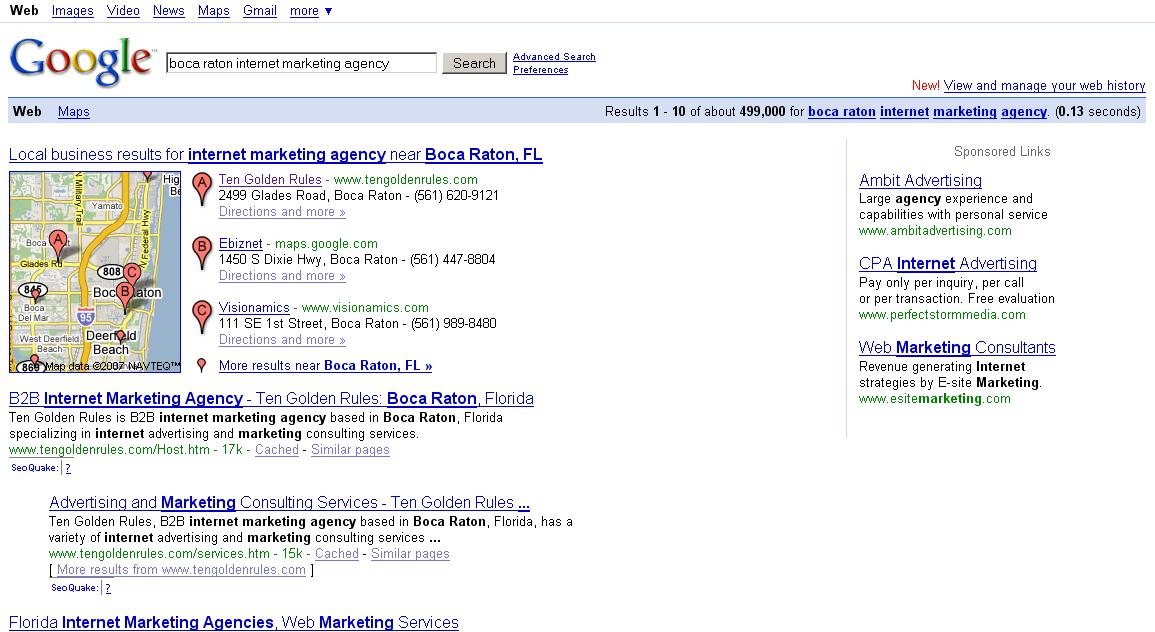Click map pin C on the map thumbnail
1155x632 pixels.
[x=132, y=275]
